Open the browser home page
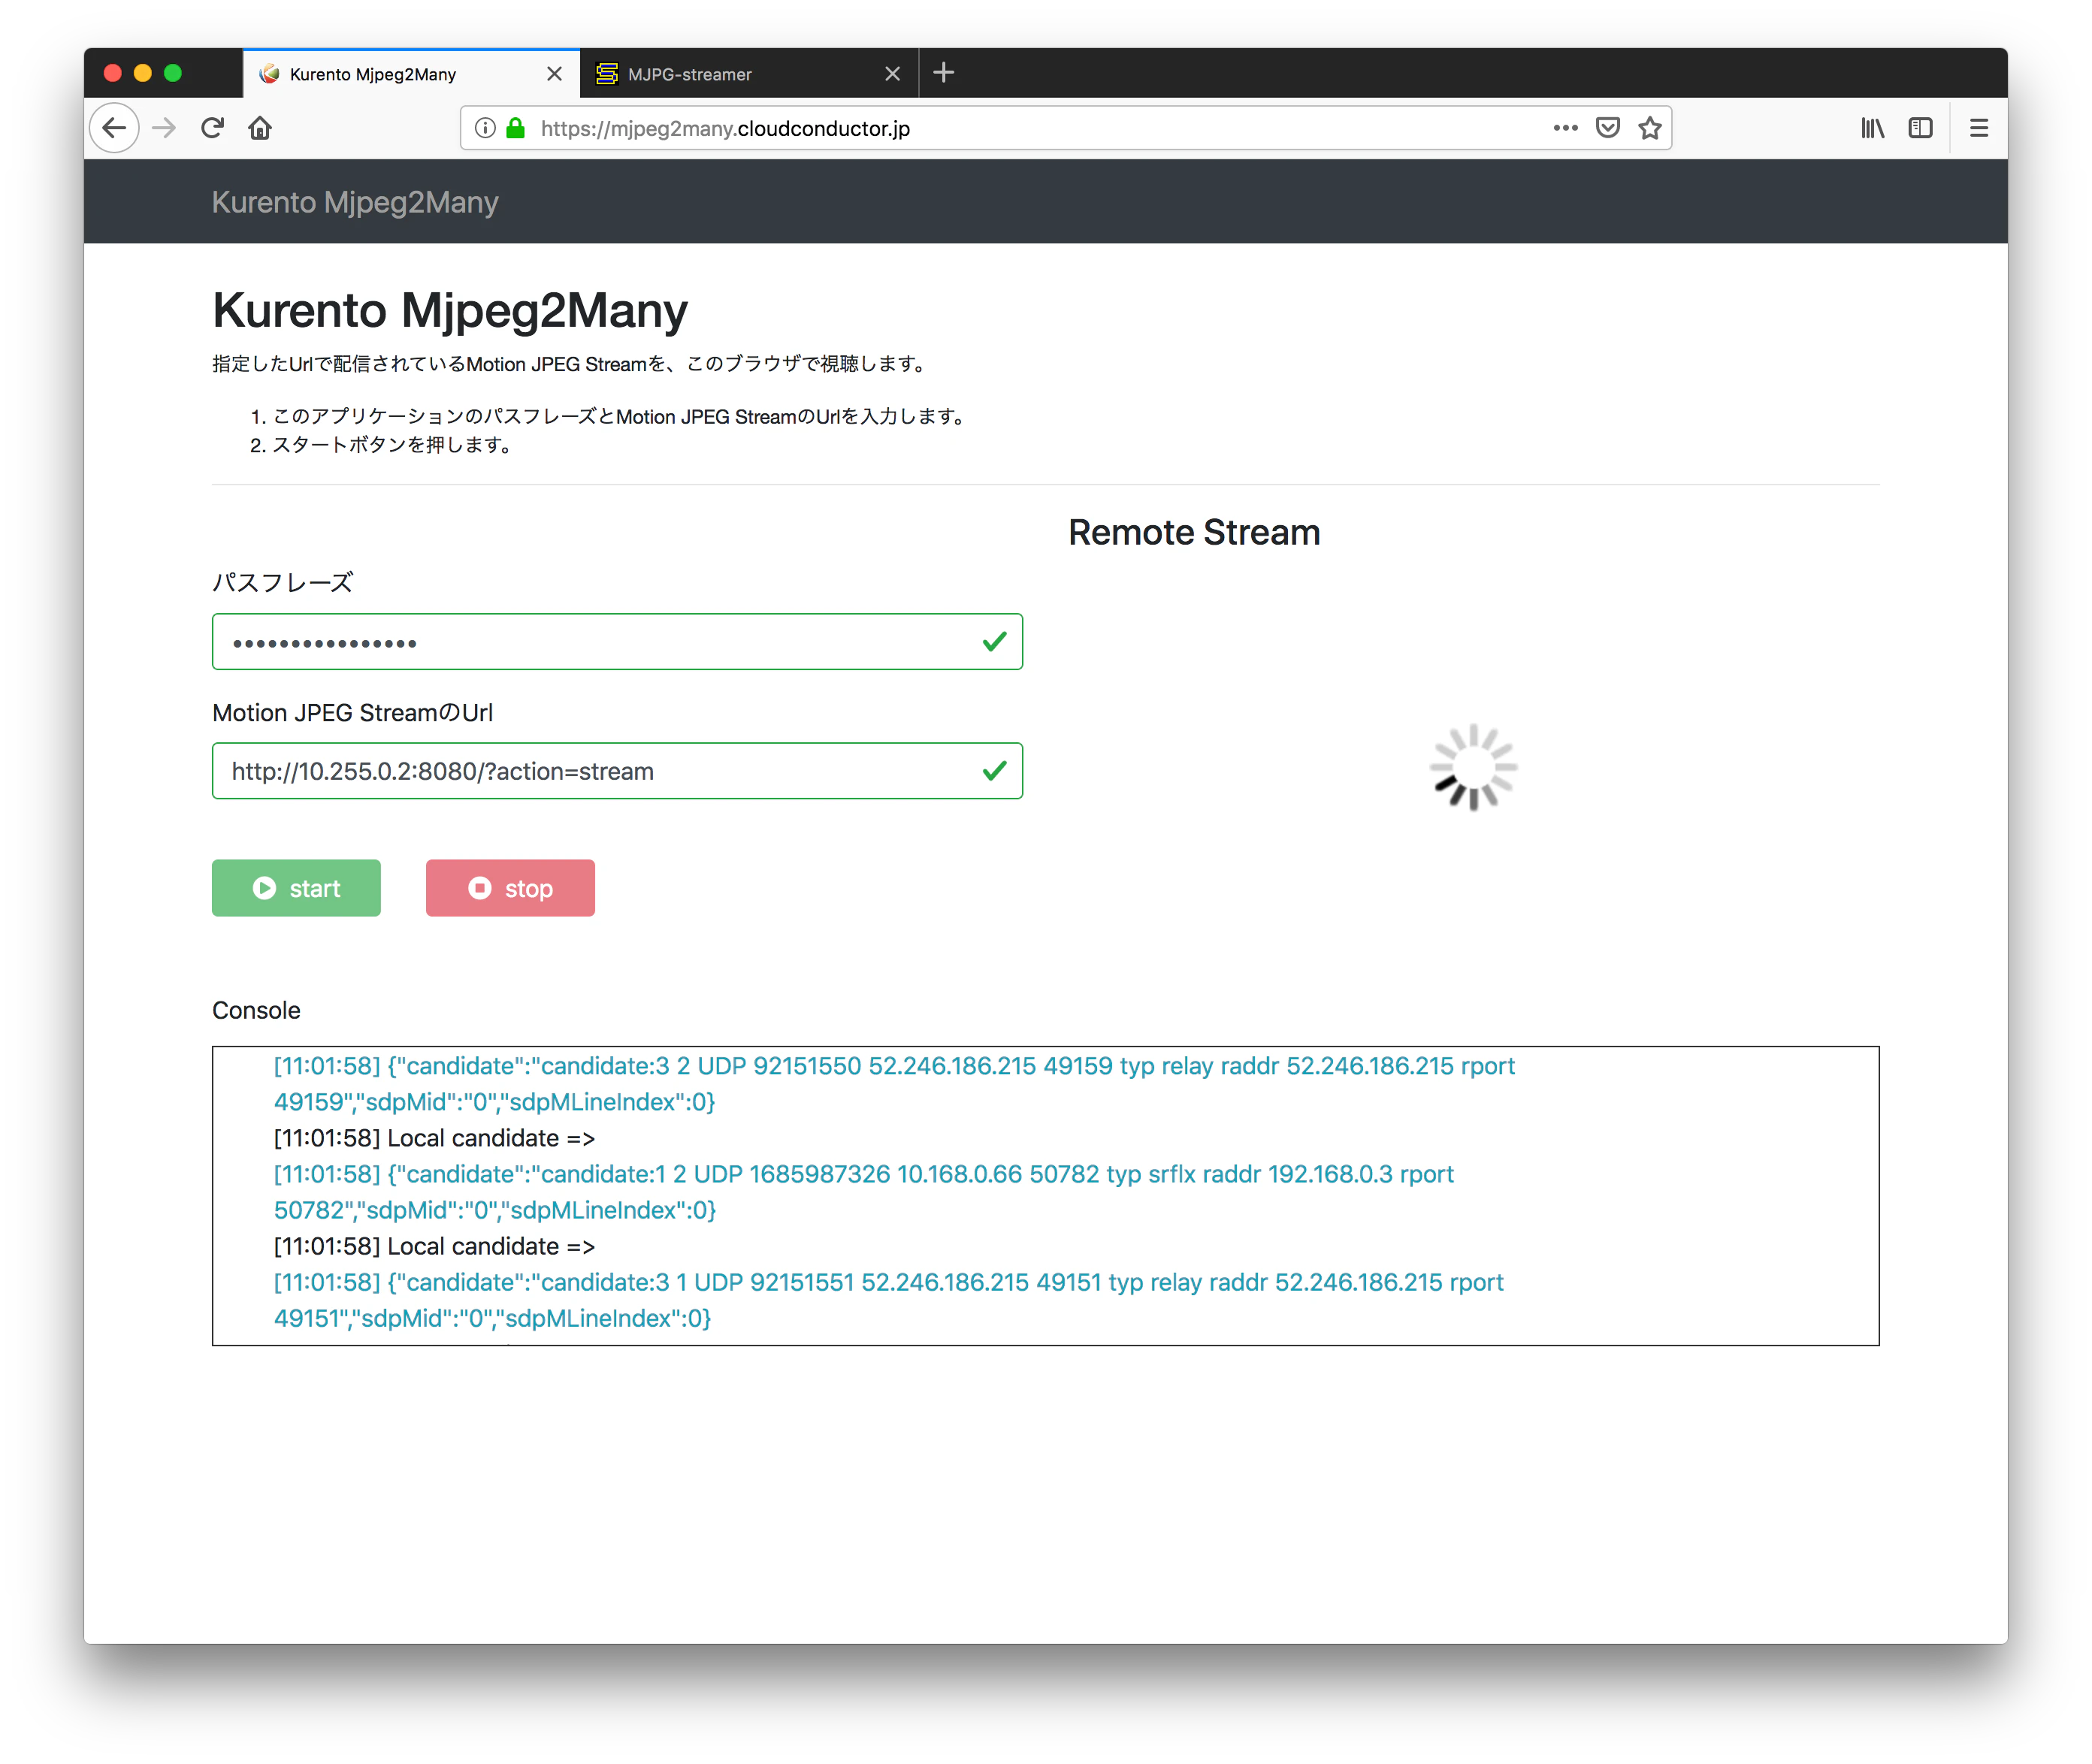Viewport: 2092px width, 1764px height. click(260, 128)
